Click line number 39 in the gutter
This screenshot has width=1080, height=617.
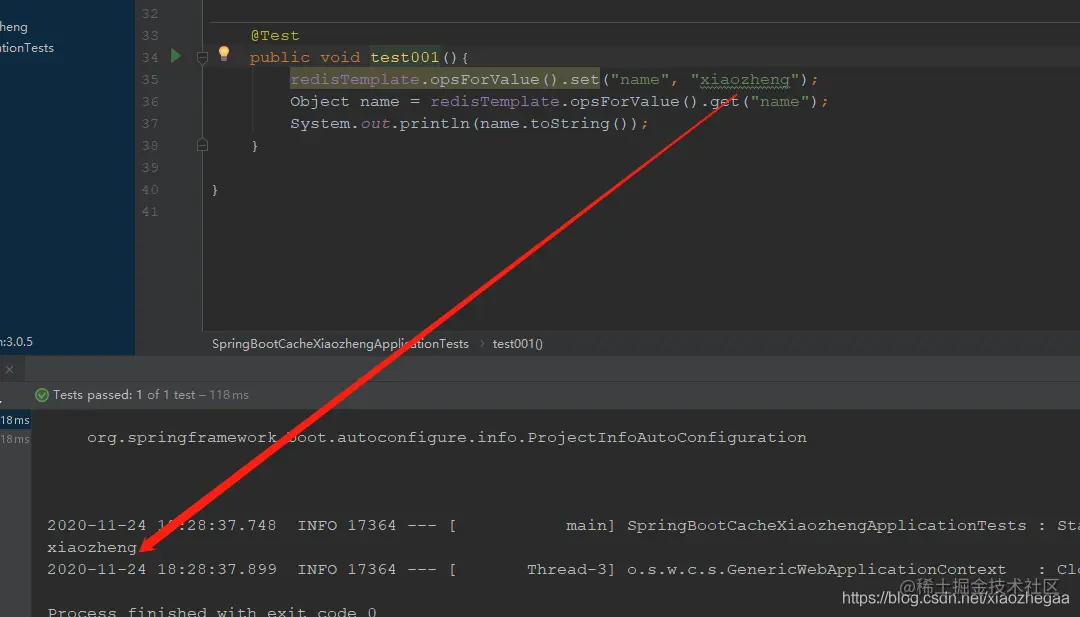tap(150, 167)
